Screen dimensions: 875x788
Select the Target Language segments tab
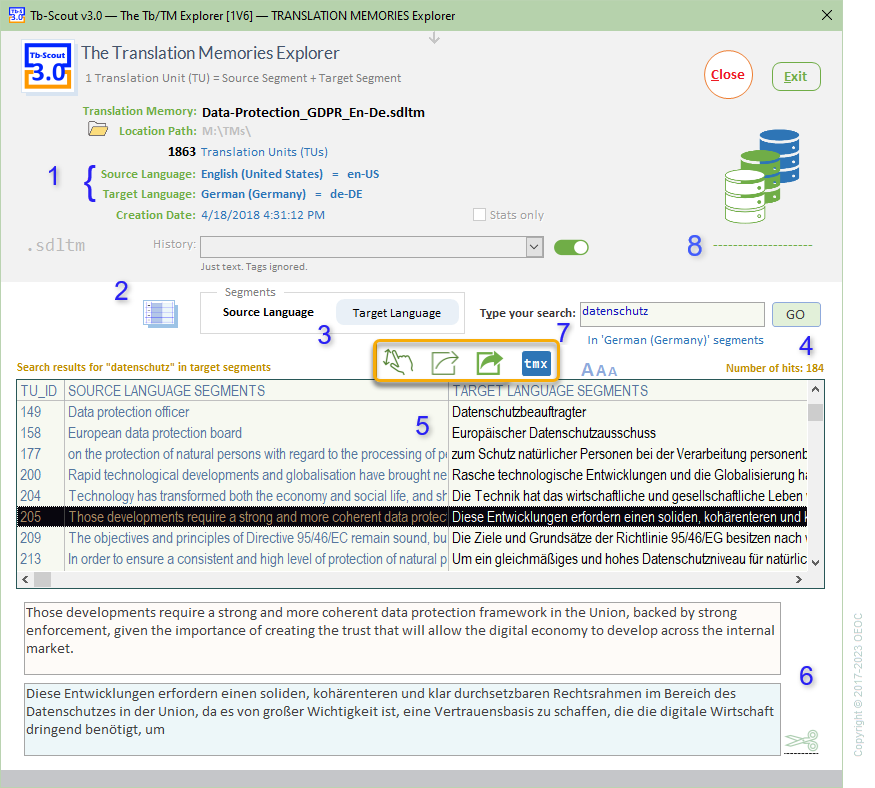click(396, 313)
